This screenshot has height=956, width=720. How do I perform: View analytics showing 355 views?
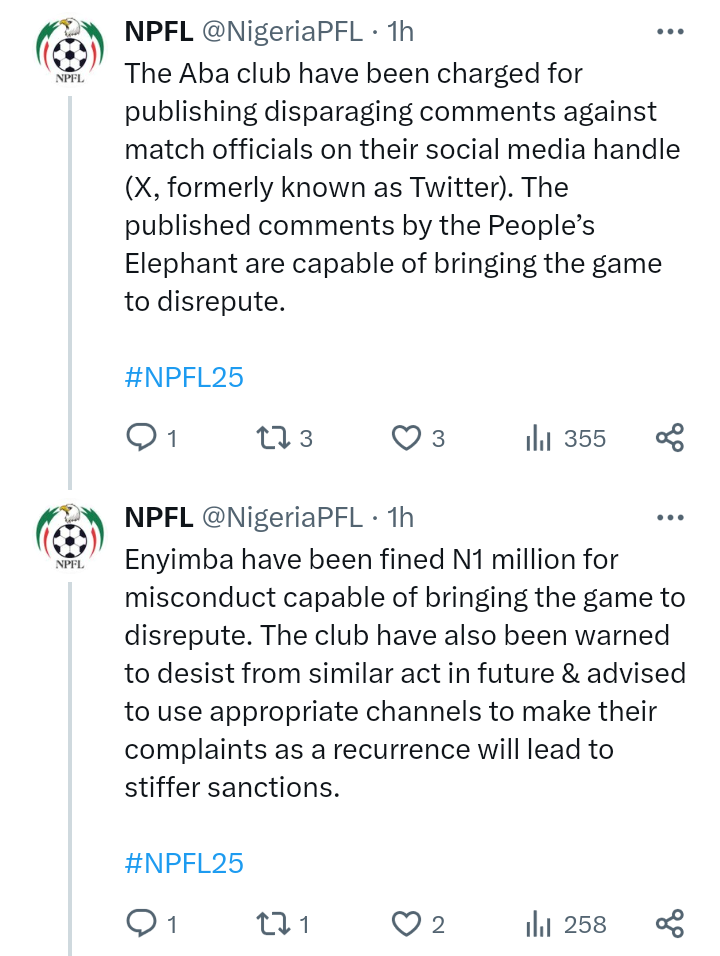tap(539, 438)
